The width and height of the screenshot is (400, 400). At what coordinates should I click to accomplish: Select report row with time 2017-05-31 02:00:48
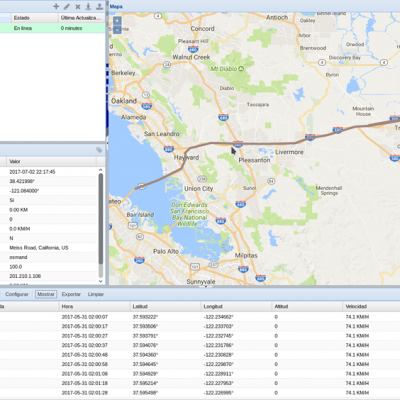[200, 355]
